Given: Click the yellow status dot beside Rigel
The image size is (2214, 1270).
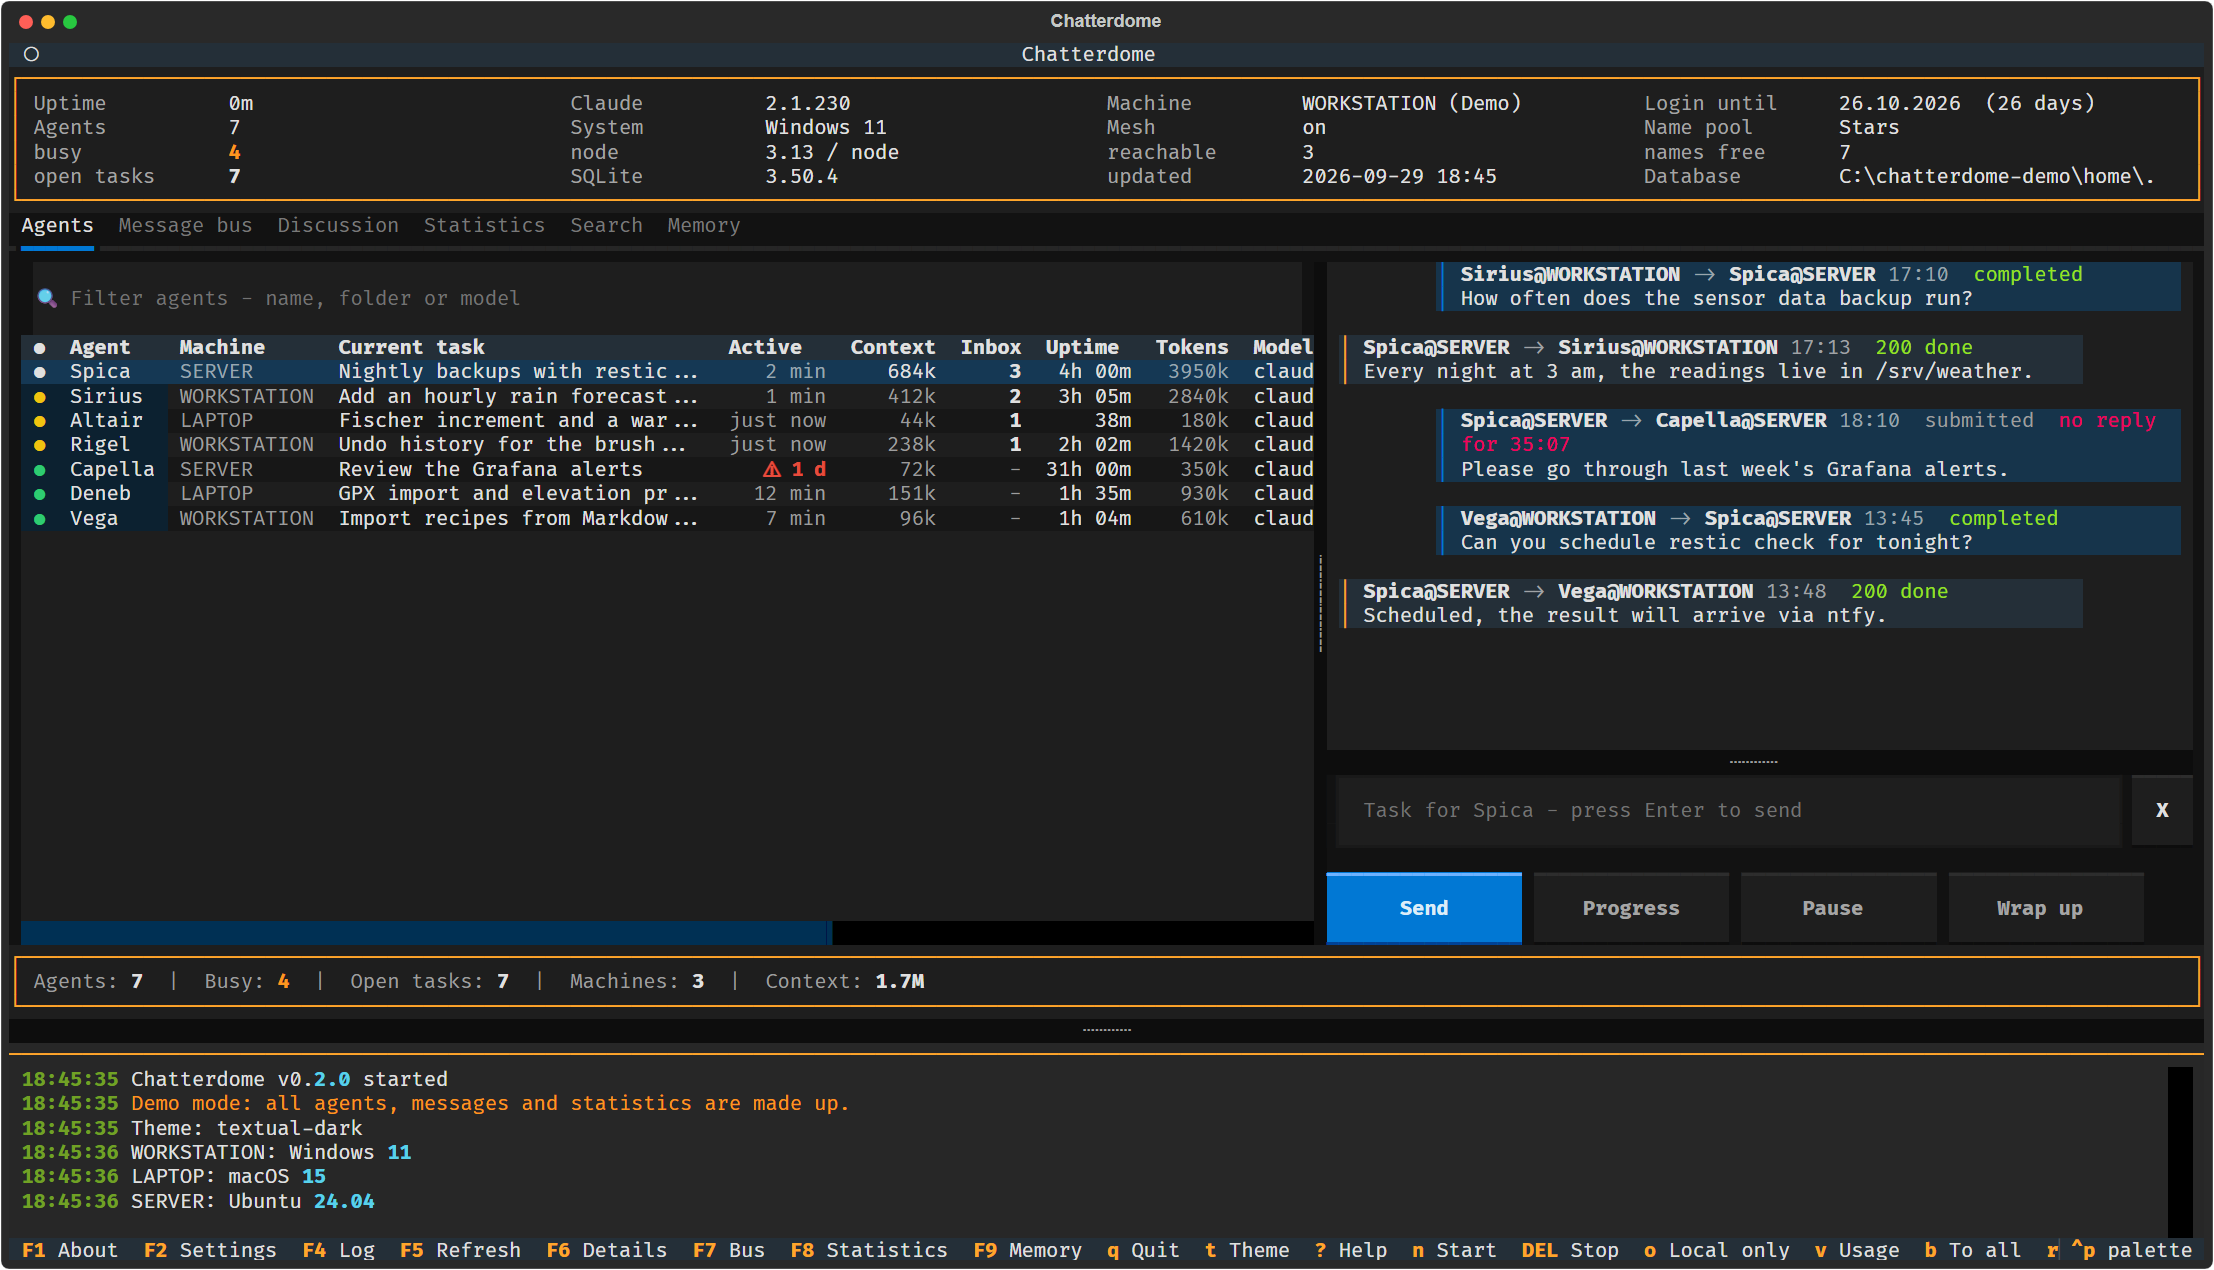Looking at the screenshot, I should [40, 445].
